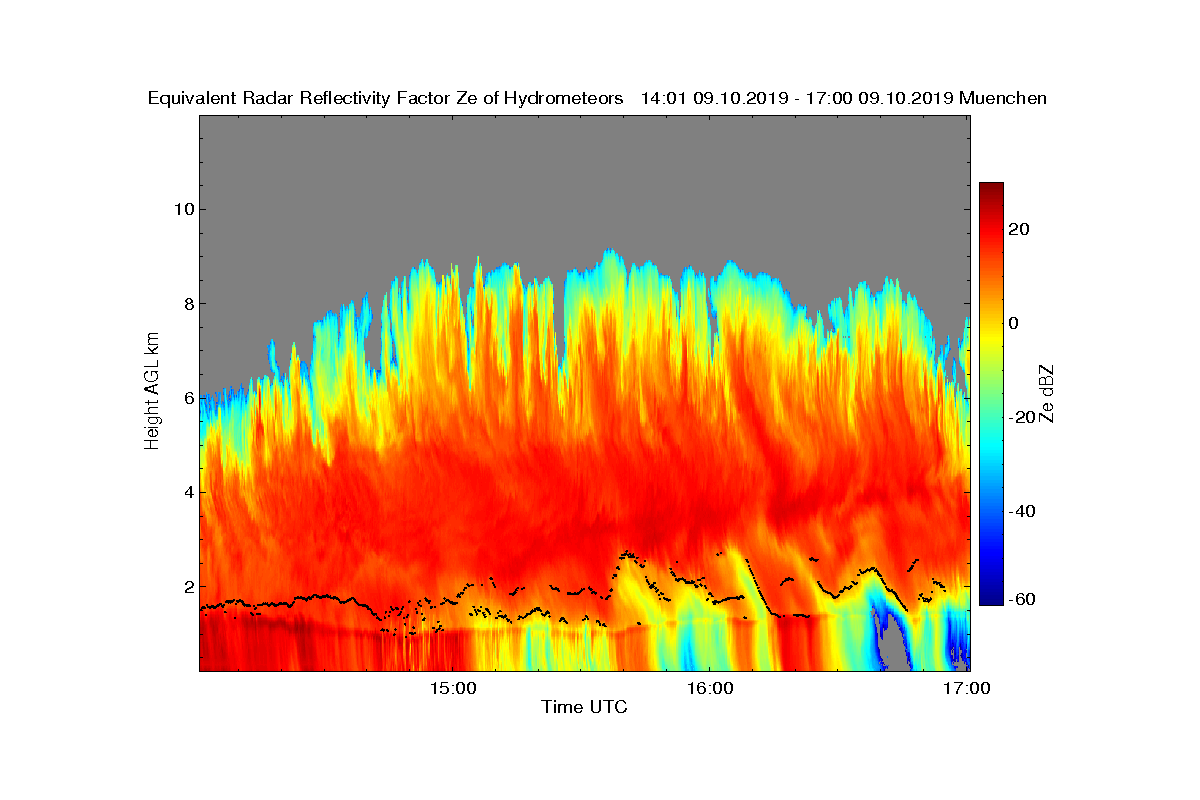1200x800 pixels.
Task: Click the colorbar tick label '20'
Action: 1019,229
